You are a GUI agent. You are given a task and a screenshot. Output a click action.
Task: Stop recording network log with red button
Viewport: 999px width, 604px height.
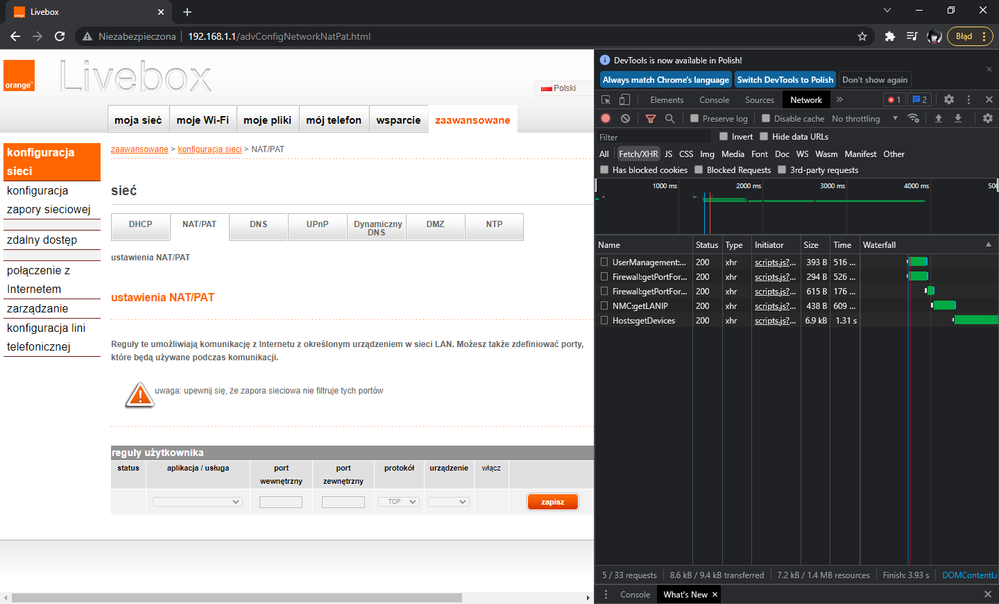[x=606, y=119]
